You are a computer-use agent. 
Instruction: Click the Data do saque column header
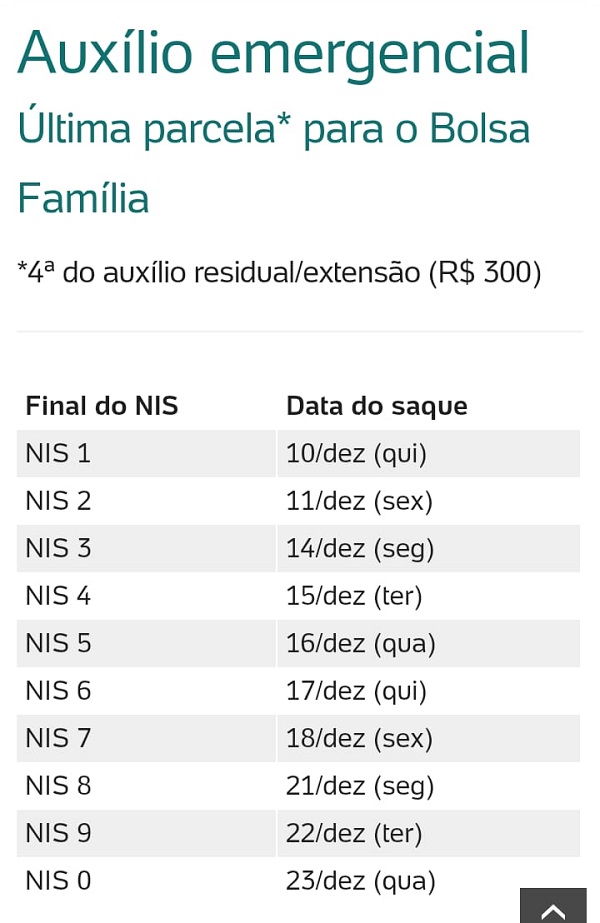[x=377, y=406]
